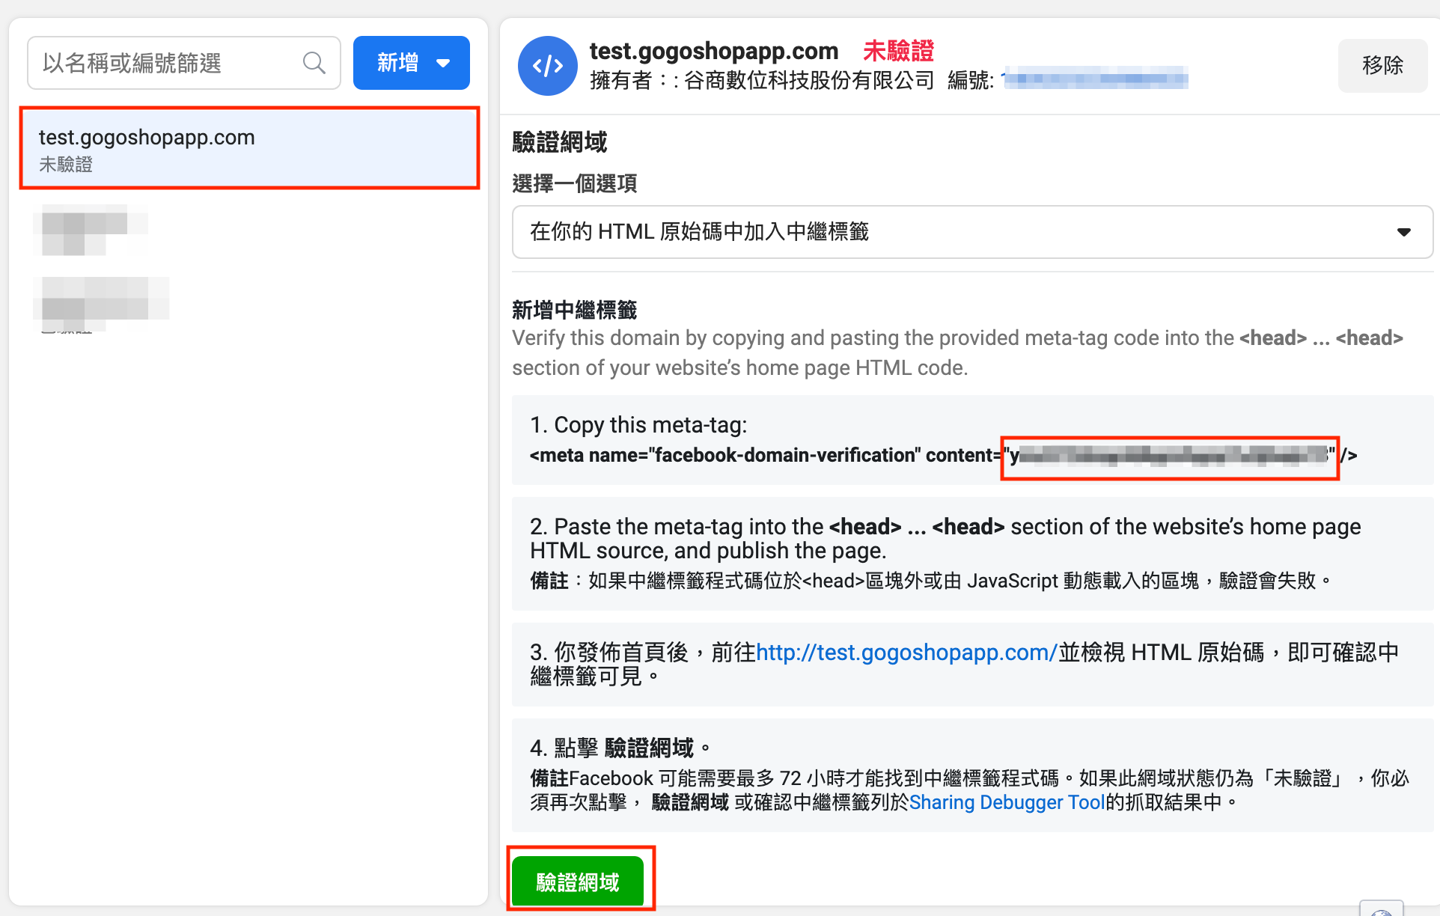This screenshot has height=916, width=1440.
Task: Click the blurred 編號 ID value in header
Action: click(x=1095, y=79)
